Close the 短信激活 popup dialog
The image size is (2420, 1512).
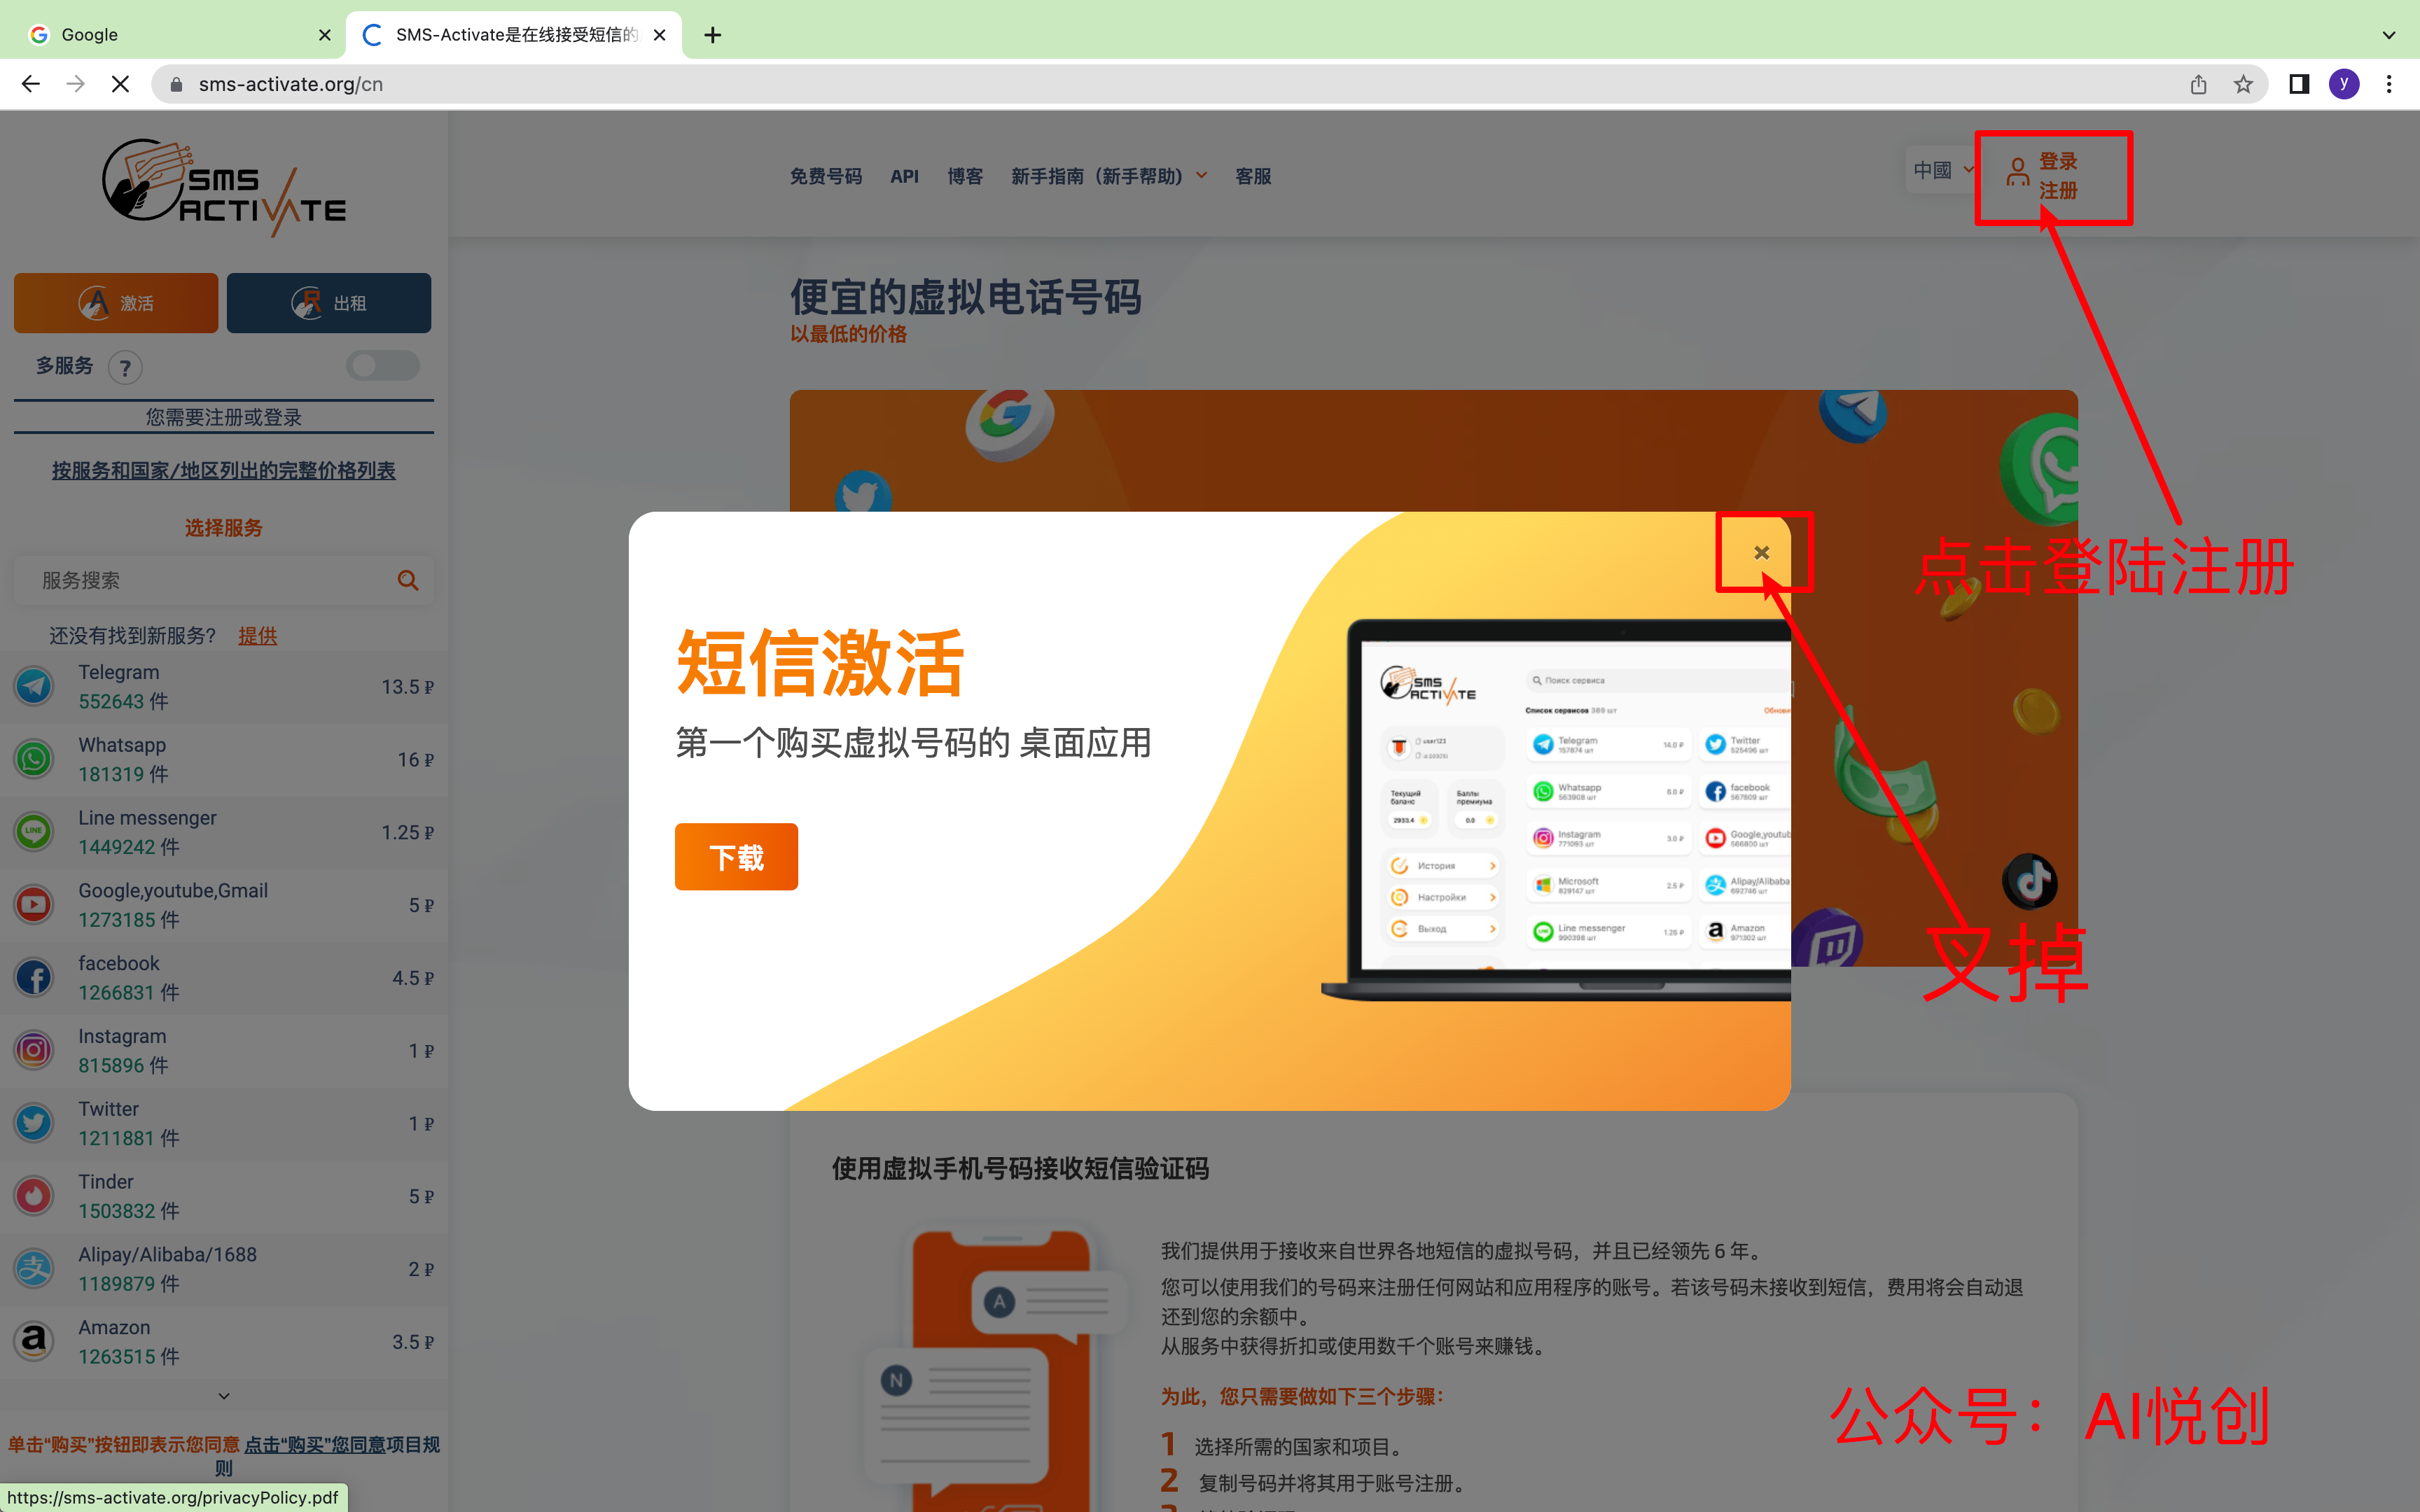(1761, 553)
